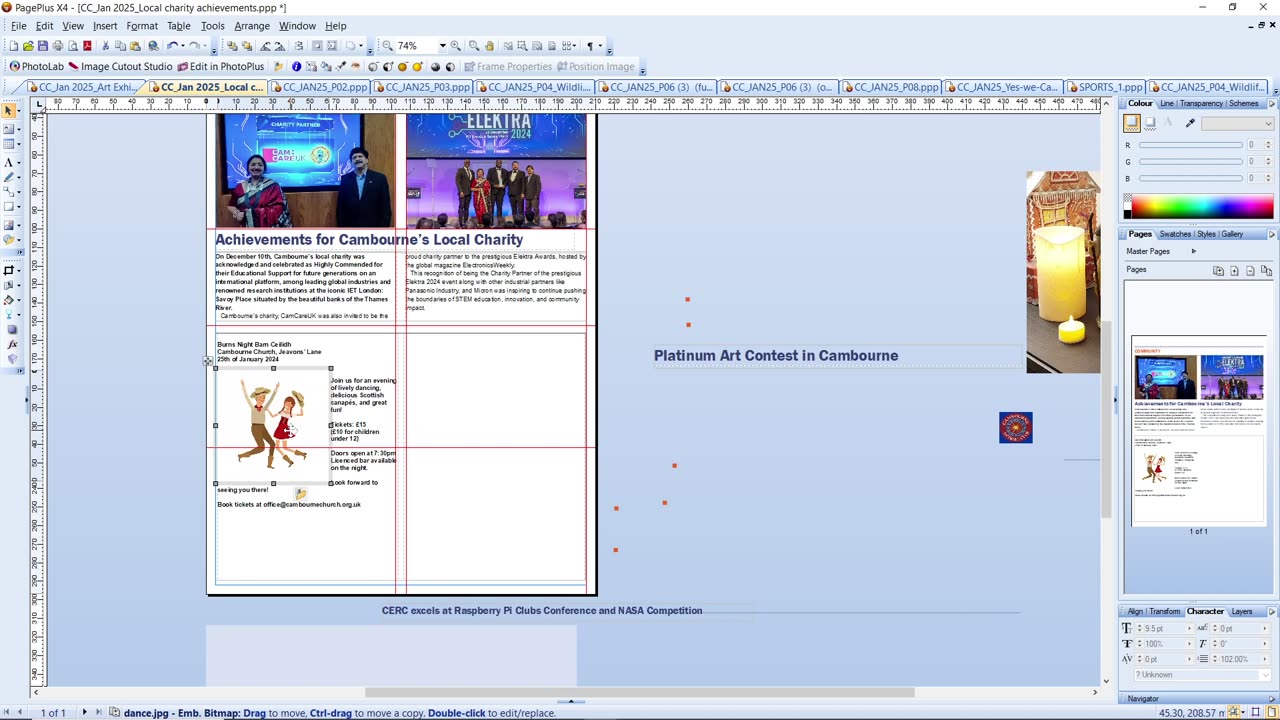
Task: Click the Zoom Out magnifier icon
Action: [388, 46]
